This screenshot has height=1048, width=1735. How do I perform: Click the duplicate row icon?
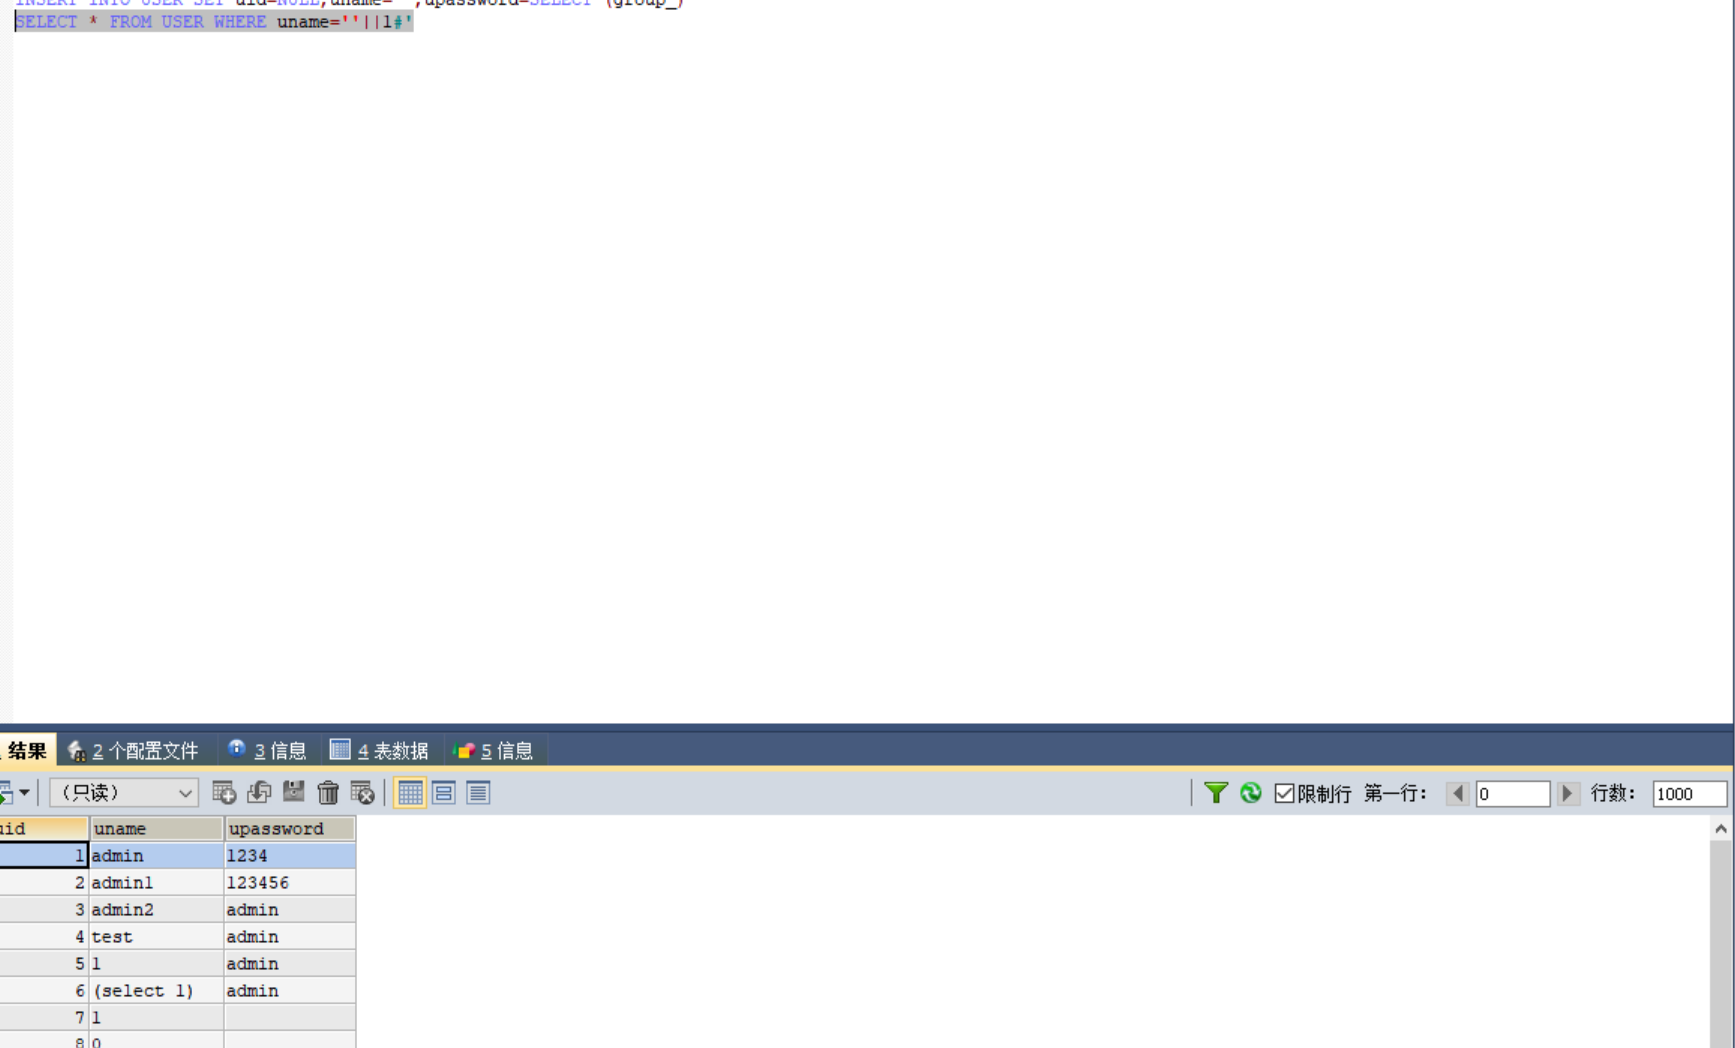(259, 793)
